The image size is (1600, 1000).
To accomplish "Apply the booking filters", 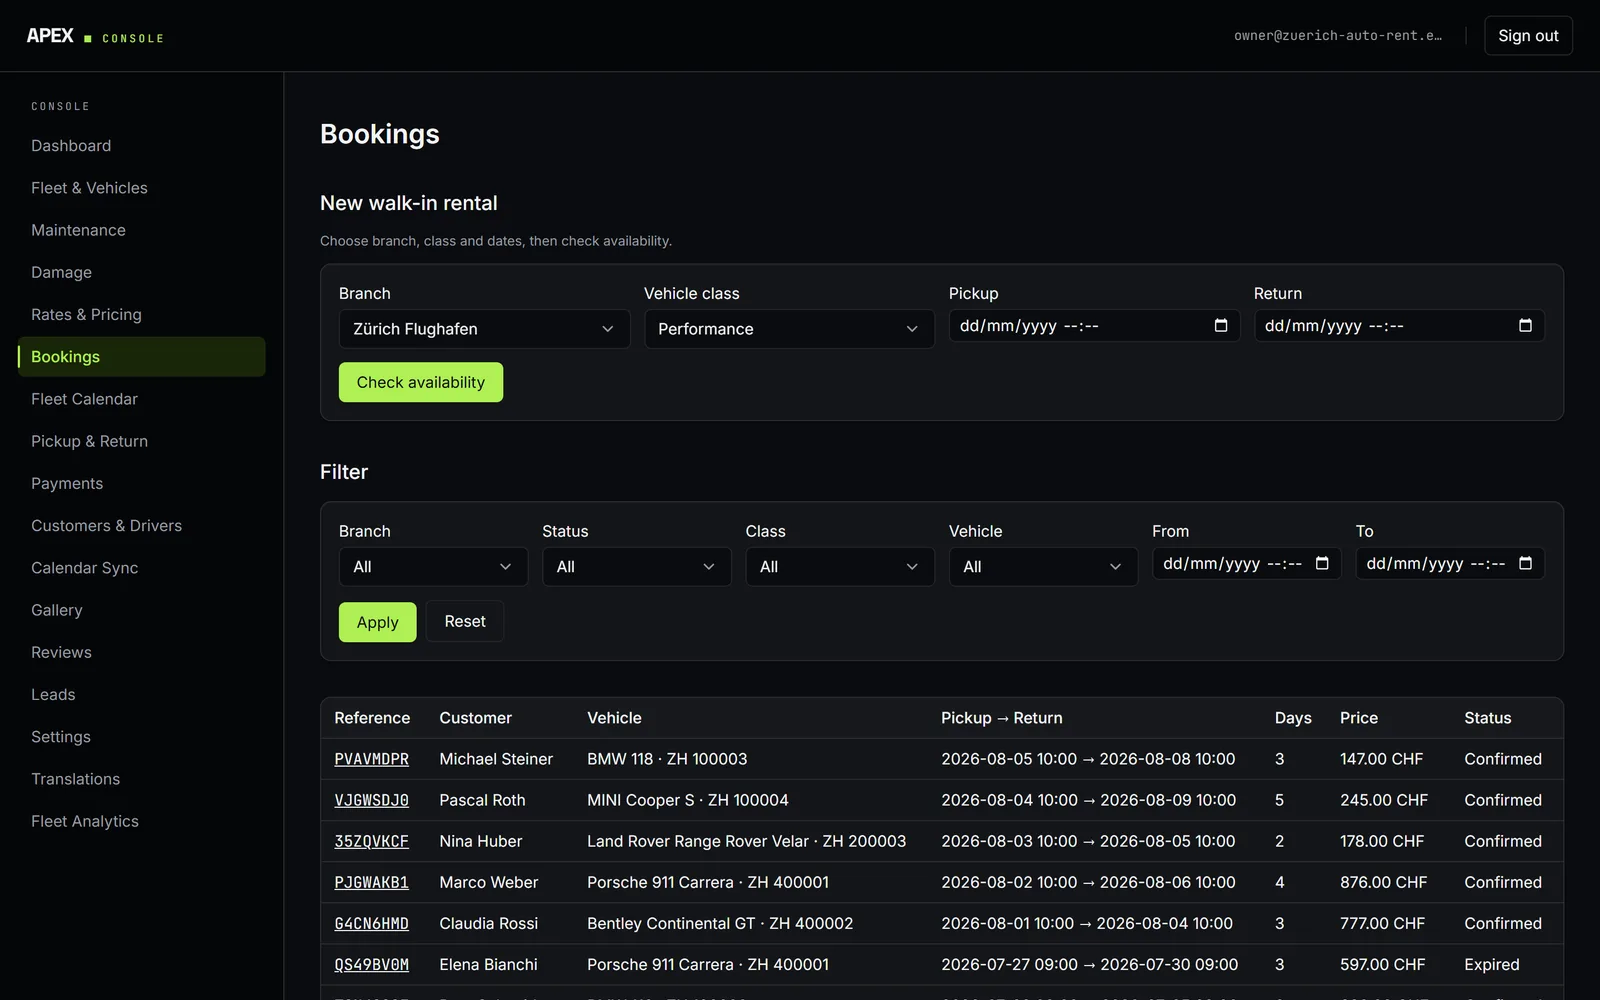I will pyautogui.click(x=377, y=622).
